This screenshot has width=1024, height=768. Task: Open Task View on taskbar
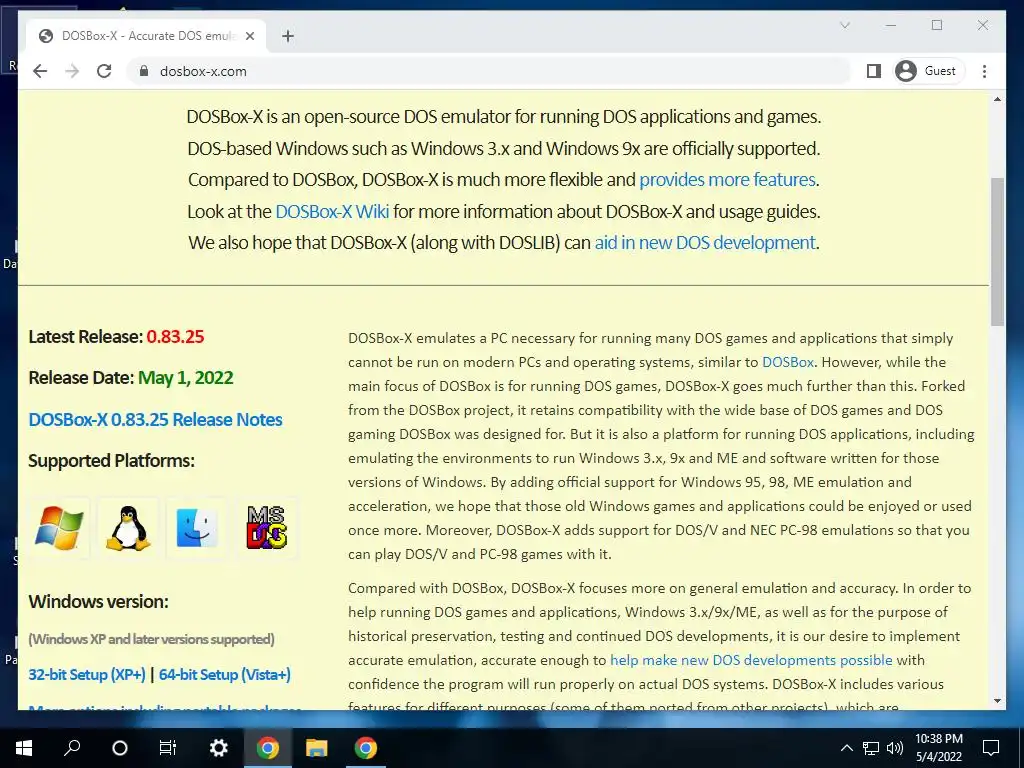168,748
